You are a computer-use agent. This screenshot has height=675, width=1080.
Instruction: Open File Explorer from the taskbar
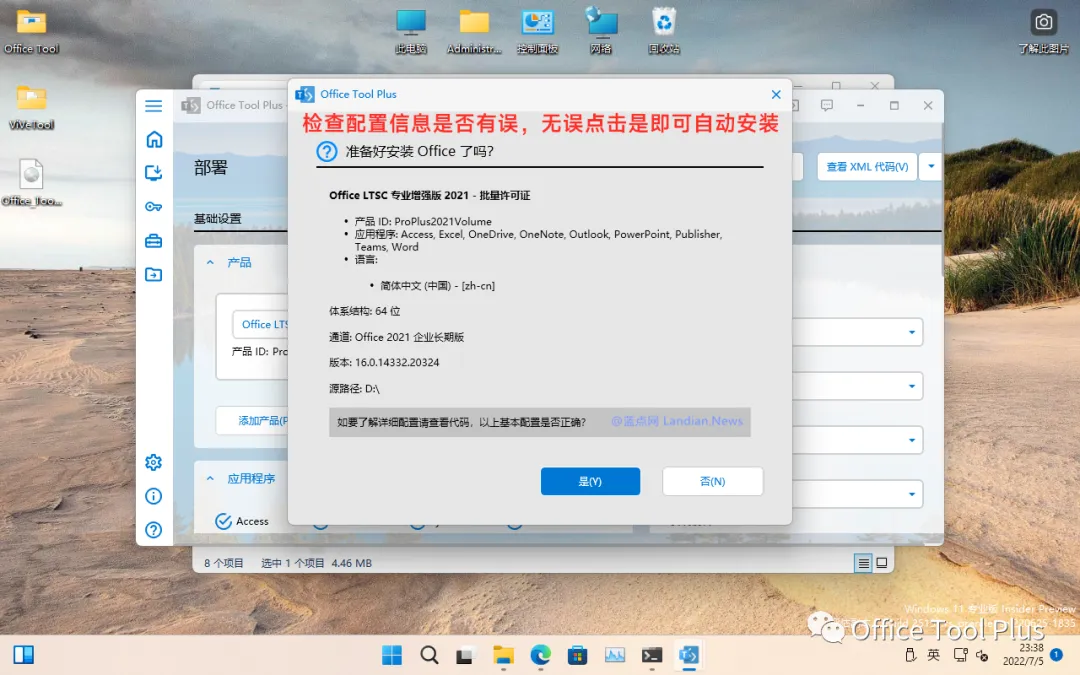point(503,655)
